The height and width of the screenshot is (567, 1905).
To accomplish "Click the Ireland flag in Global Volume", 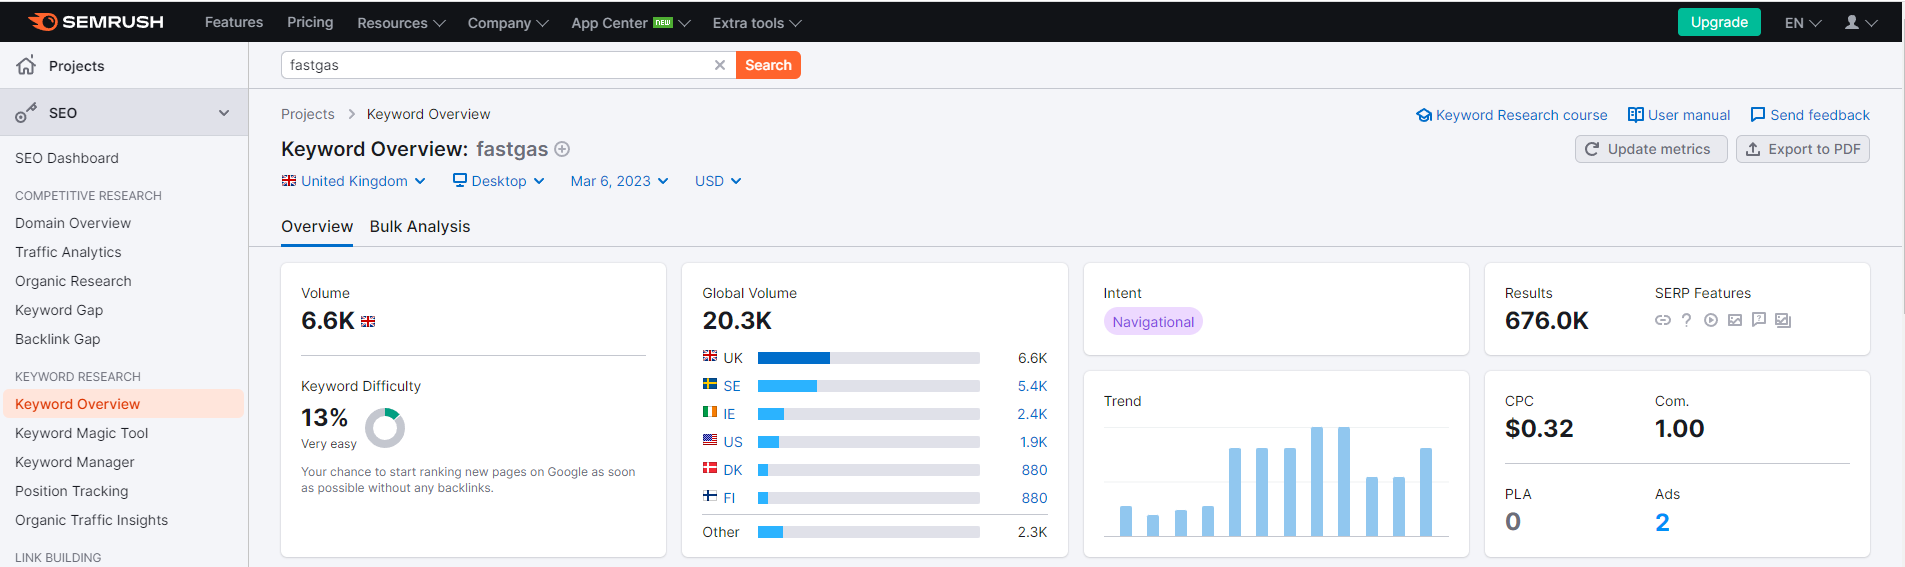I will click(710, 412).
